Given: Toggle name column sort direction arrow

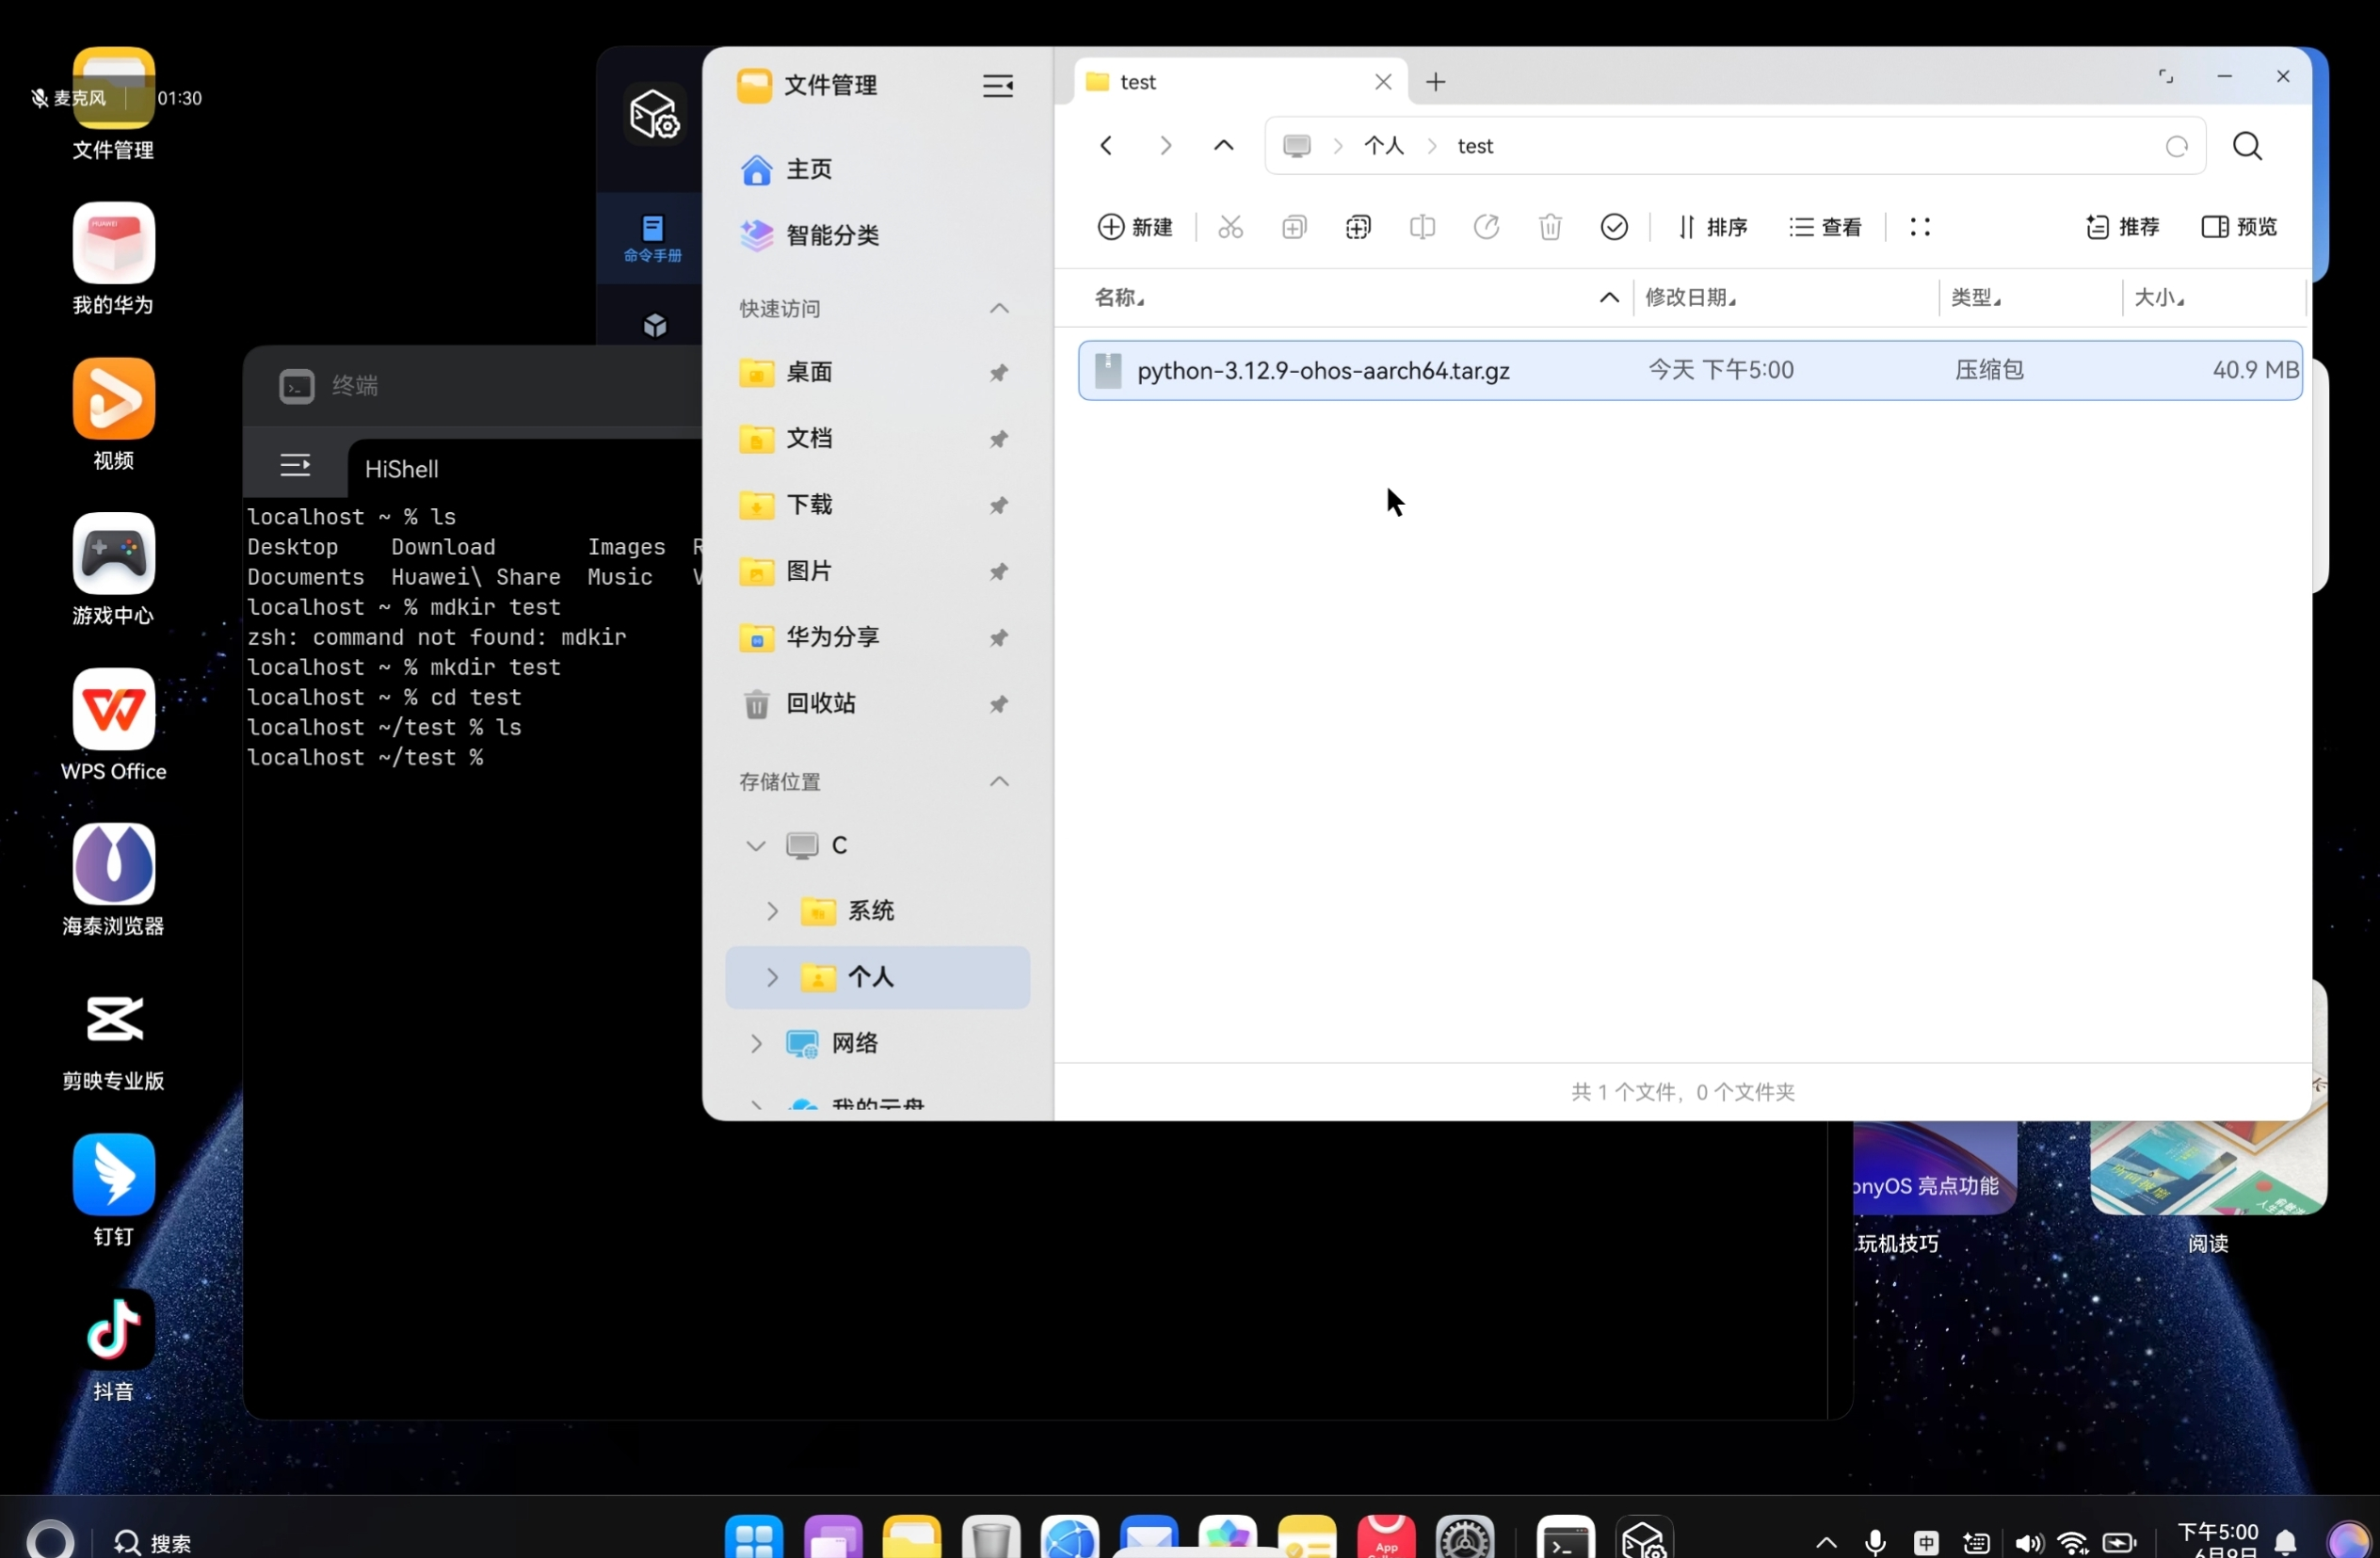Looking at the screenshot, I should click(1609, 297).
